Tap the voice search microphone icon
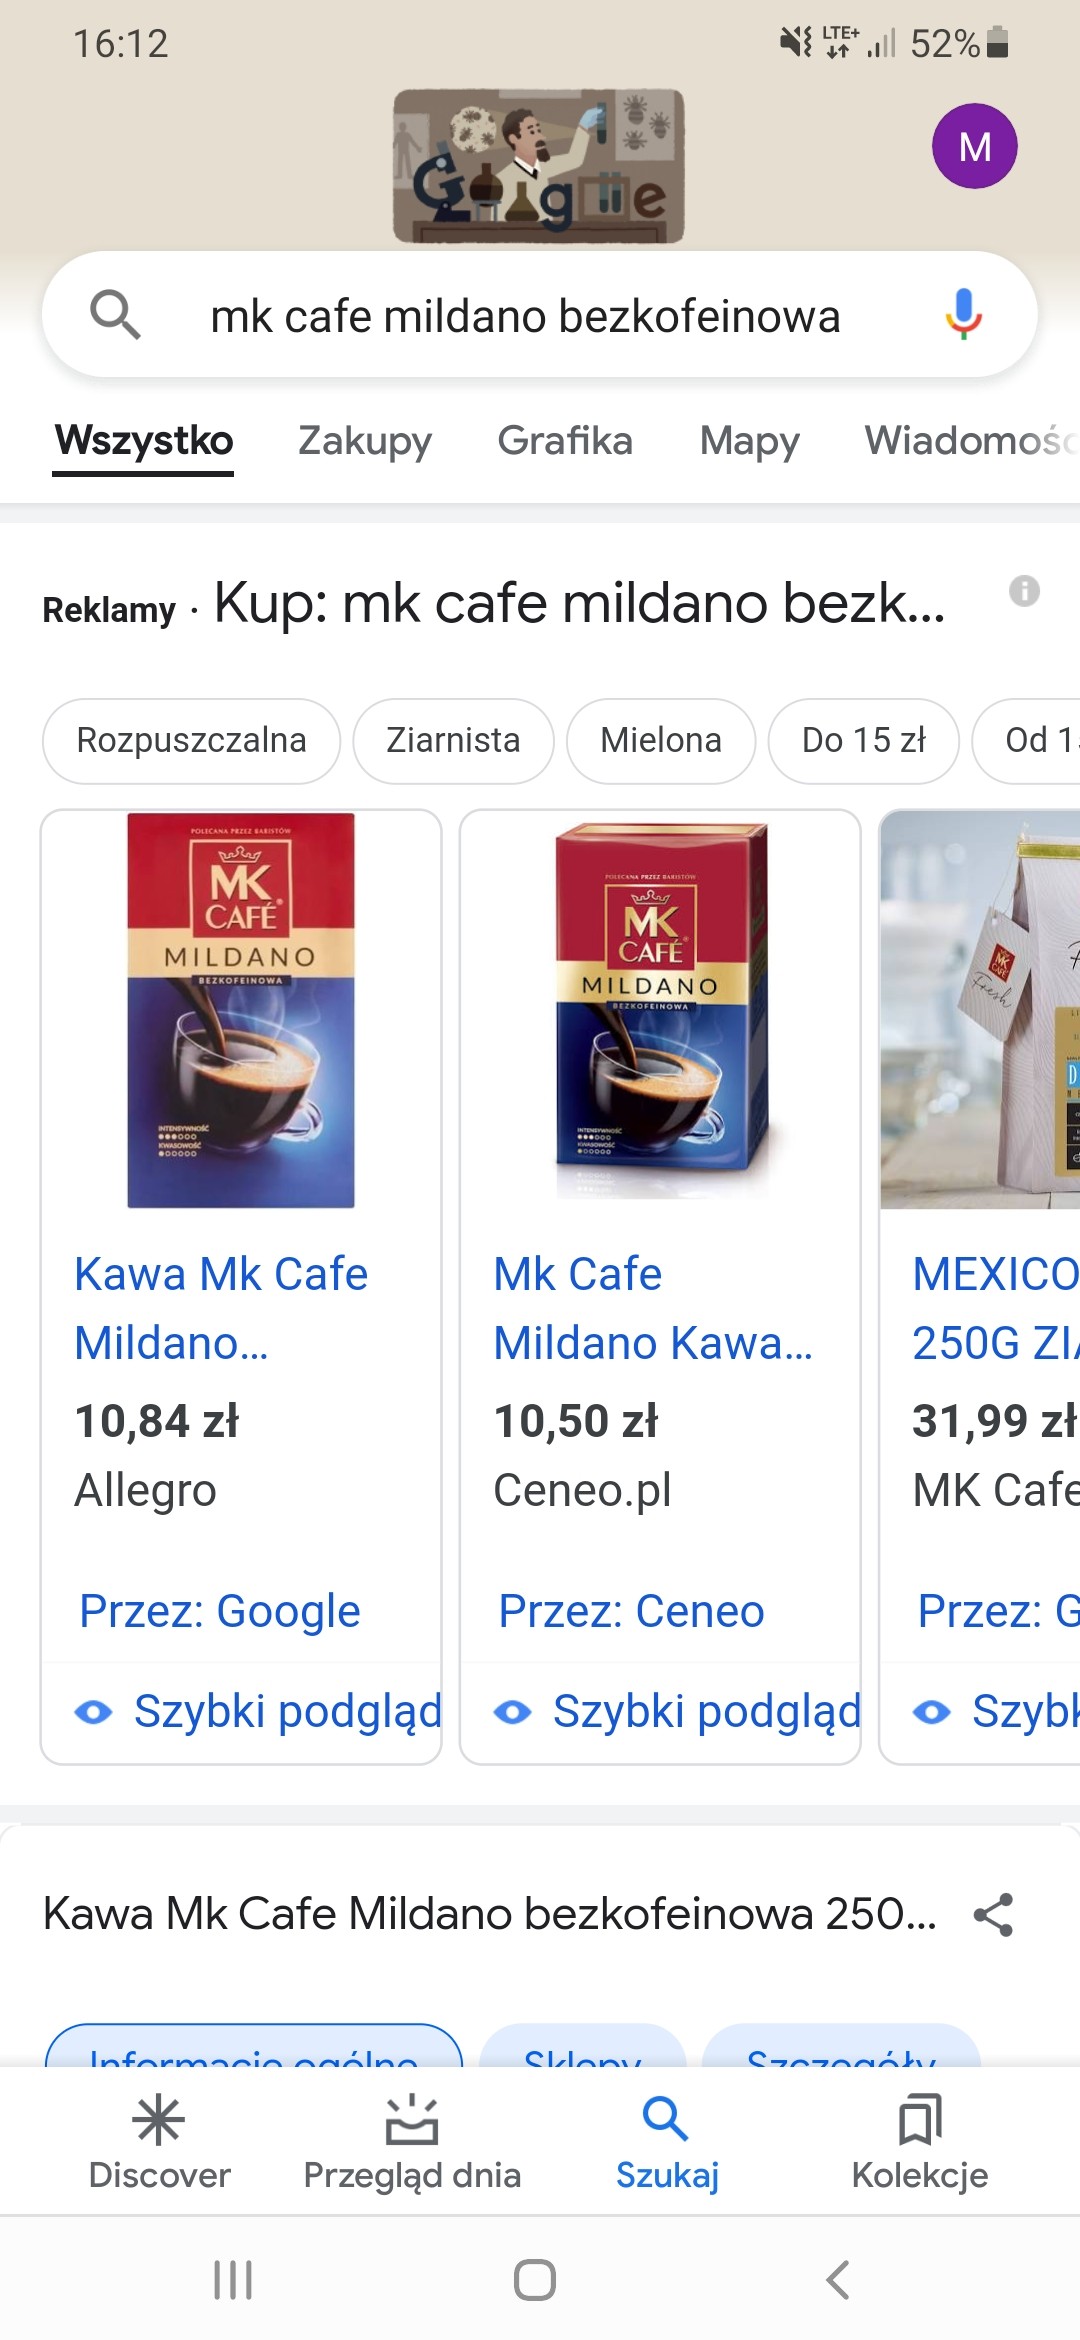The height and width of the screenshot is (2340, 1080). 963,315
